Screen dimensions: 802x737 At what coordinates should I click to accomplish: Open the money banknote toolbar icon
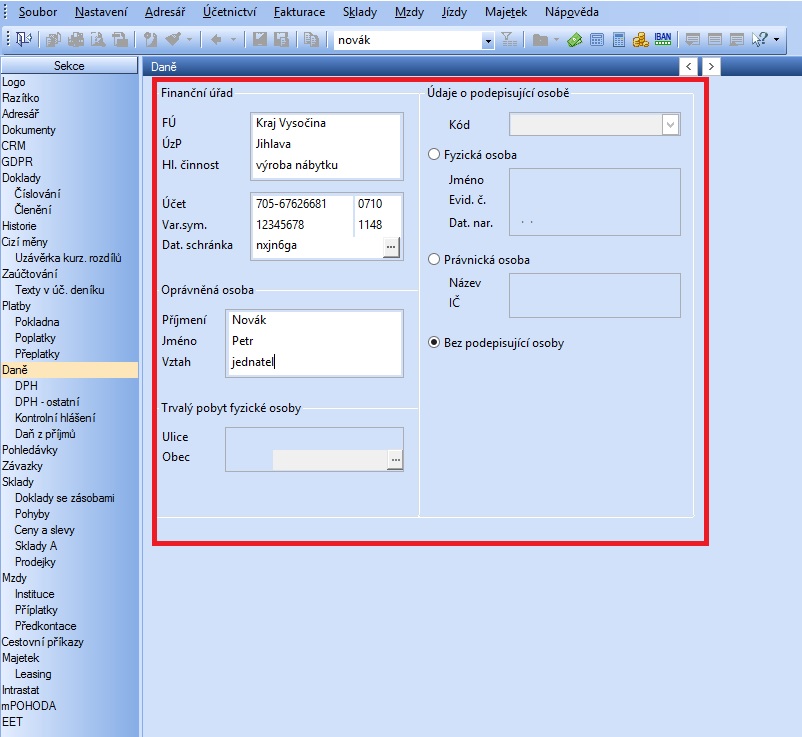click(x=574, y=40)
